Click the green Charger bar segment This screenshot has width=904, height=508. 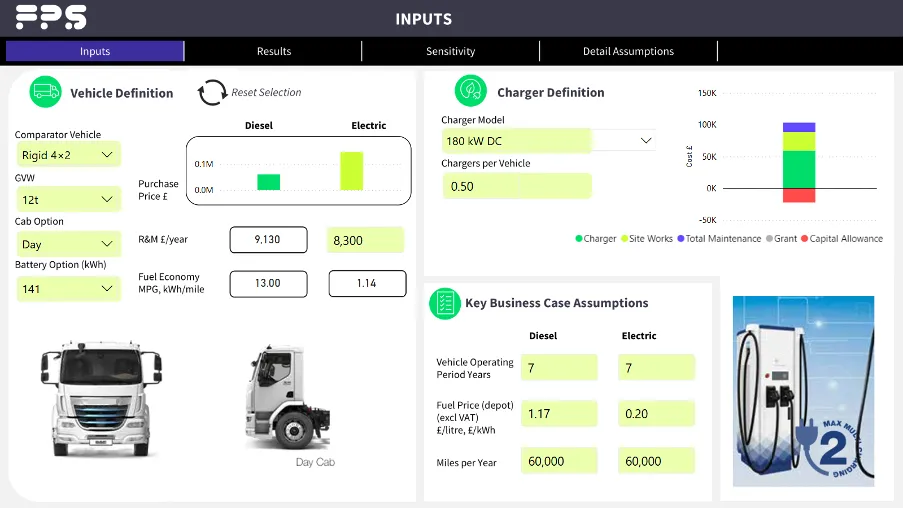(x=799, y=170)
